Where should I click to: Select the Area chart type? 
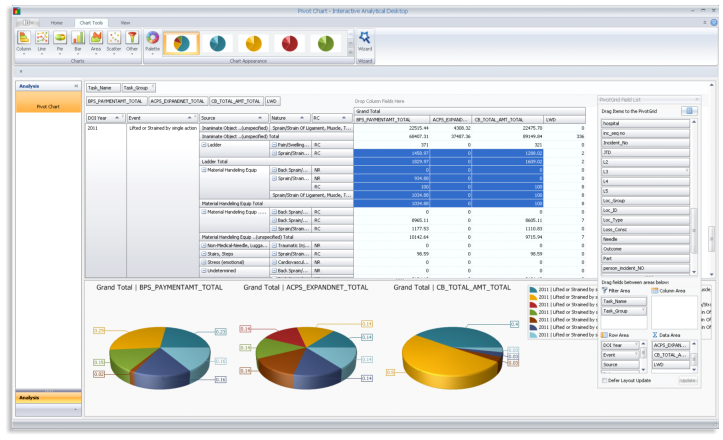click(96, 42)
